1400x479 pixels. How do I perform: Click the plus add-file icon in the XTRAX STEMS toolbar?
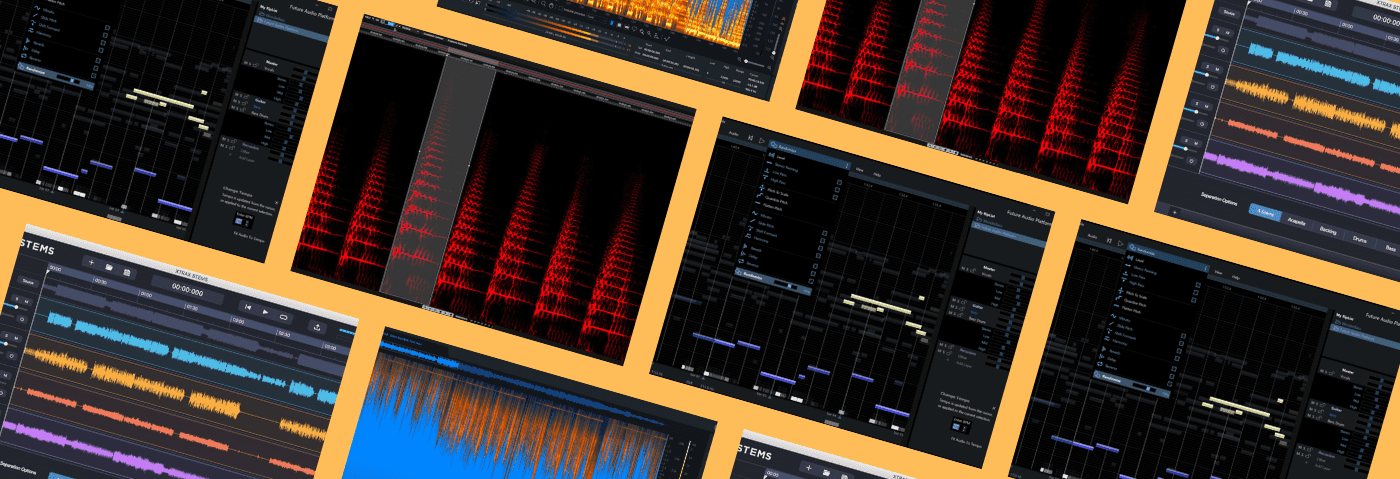(91, 262)
